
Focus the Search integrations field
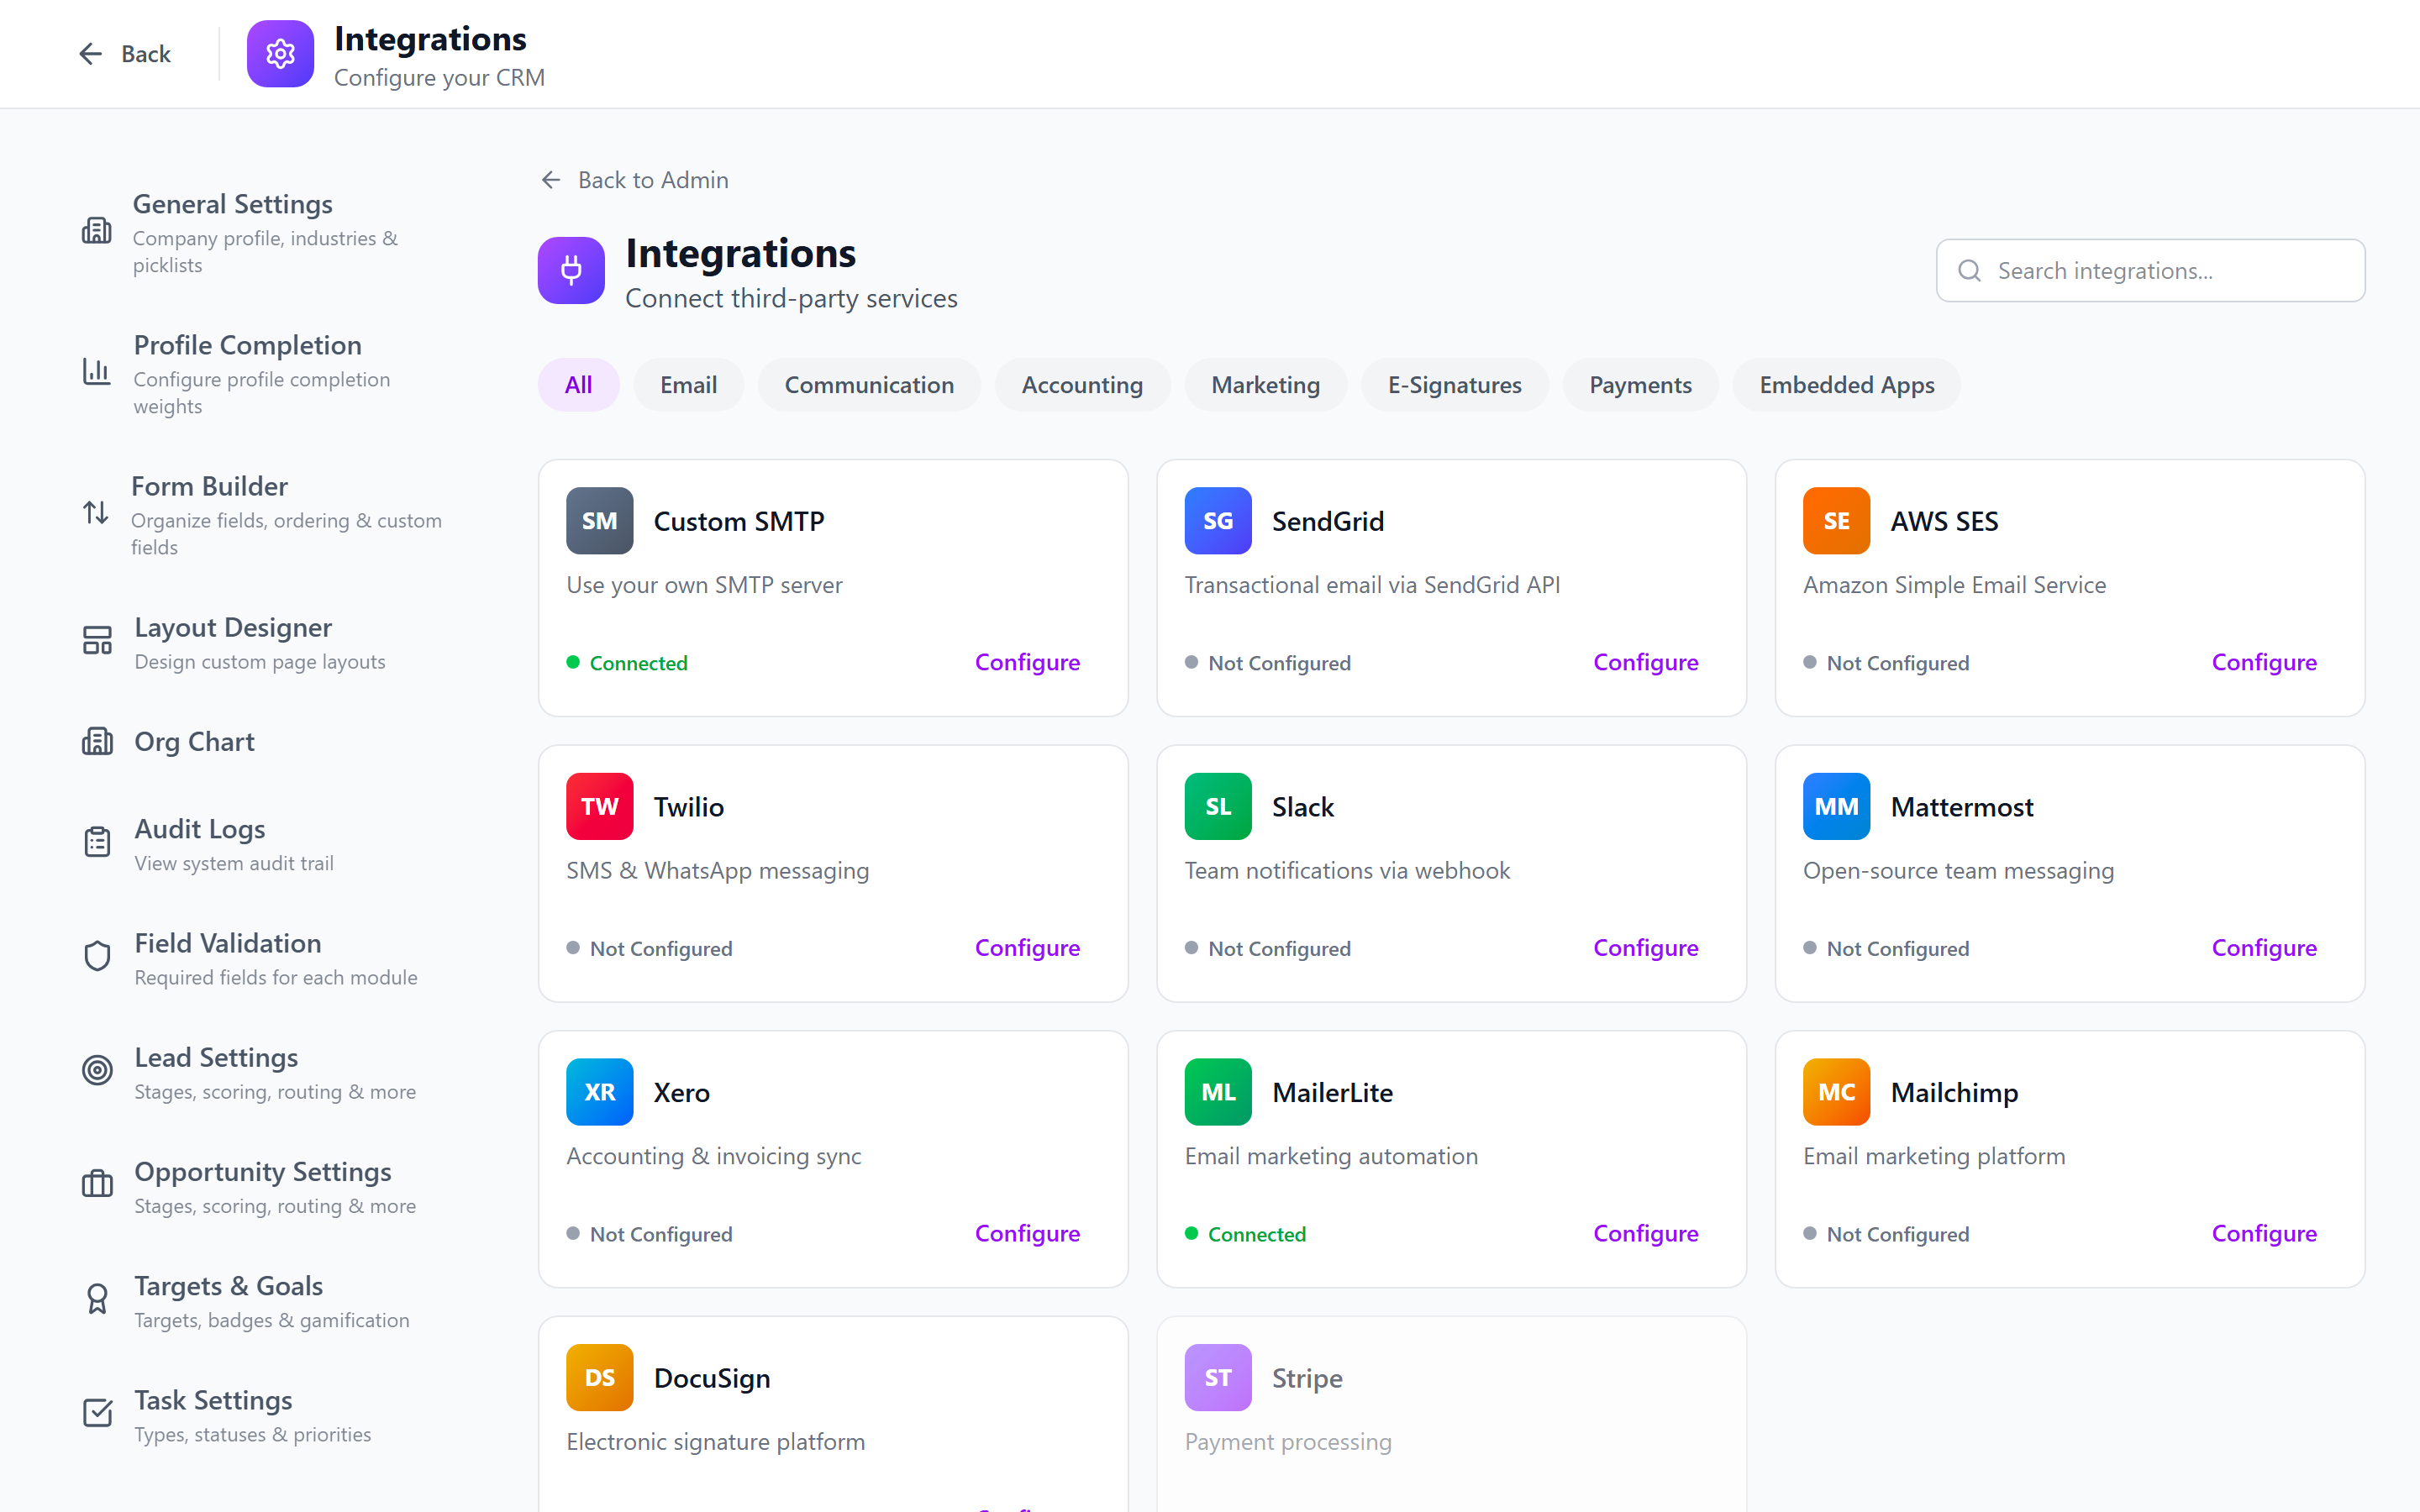[2150, 271]
